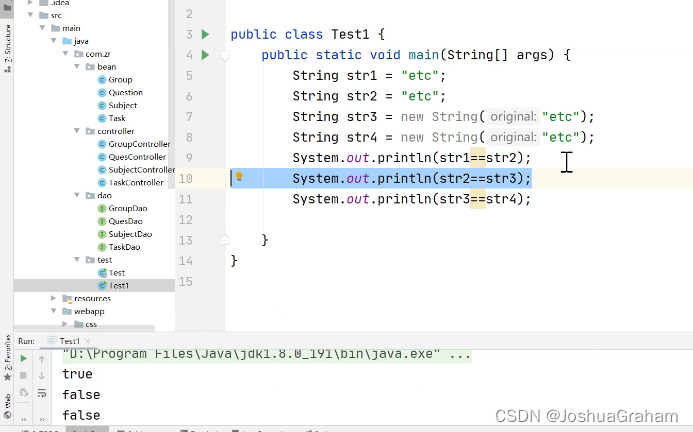Collapse the bean package
The image size is (693, 432).
pyautogui.click(x=77, y=66)
